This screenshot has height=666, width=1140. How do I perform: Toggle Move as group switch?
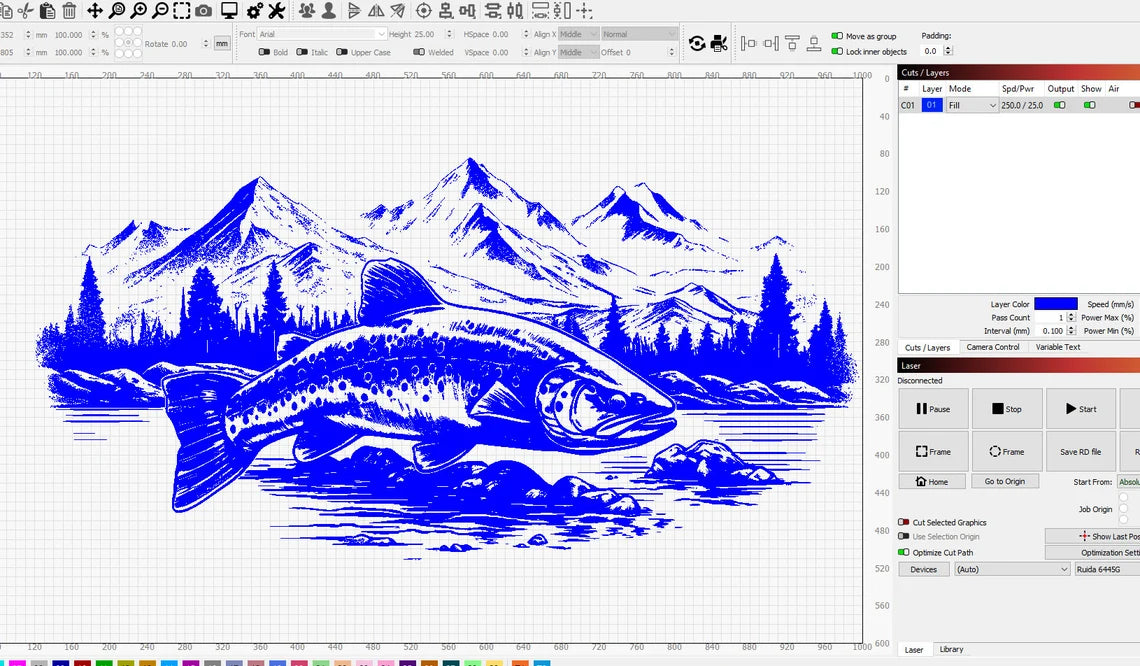tap(837, 36)
